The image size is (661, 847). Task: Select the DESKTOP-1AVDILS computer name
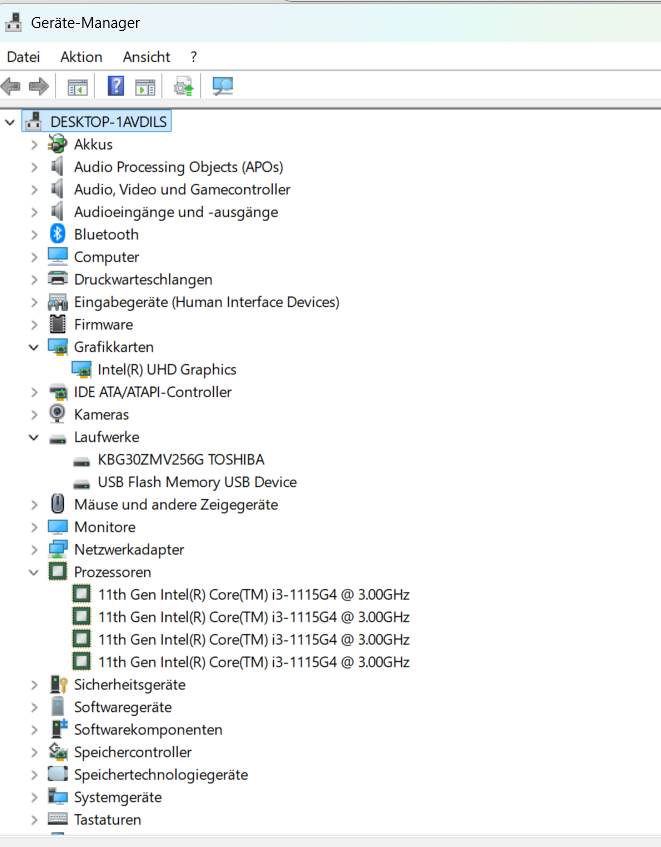tap(109, 122)
